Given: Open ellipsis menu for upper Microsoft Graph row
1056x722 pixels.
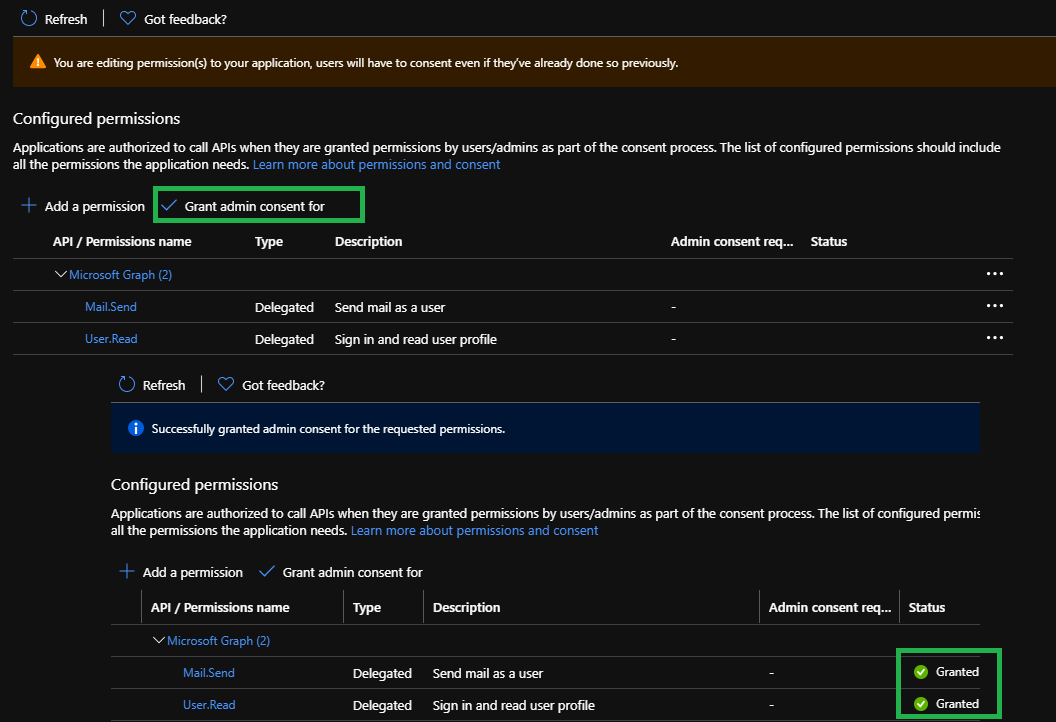Looking at the screenshot, I should pos(995,273).
